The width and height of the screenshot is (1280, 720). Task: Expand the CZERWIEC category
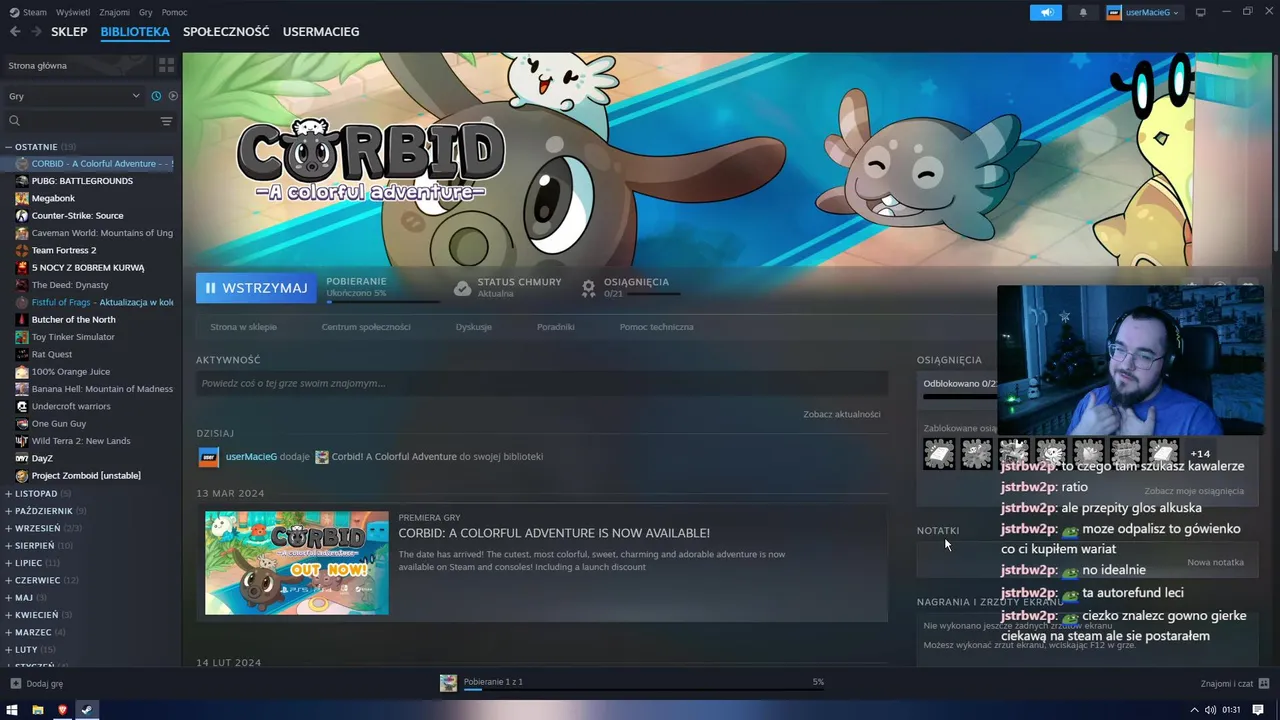8,580
